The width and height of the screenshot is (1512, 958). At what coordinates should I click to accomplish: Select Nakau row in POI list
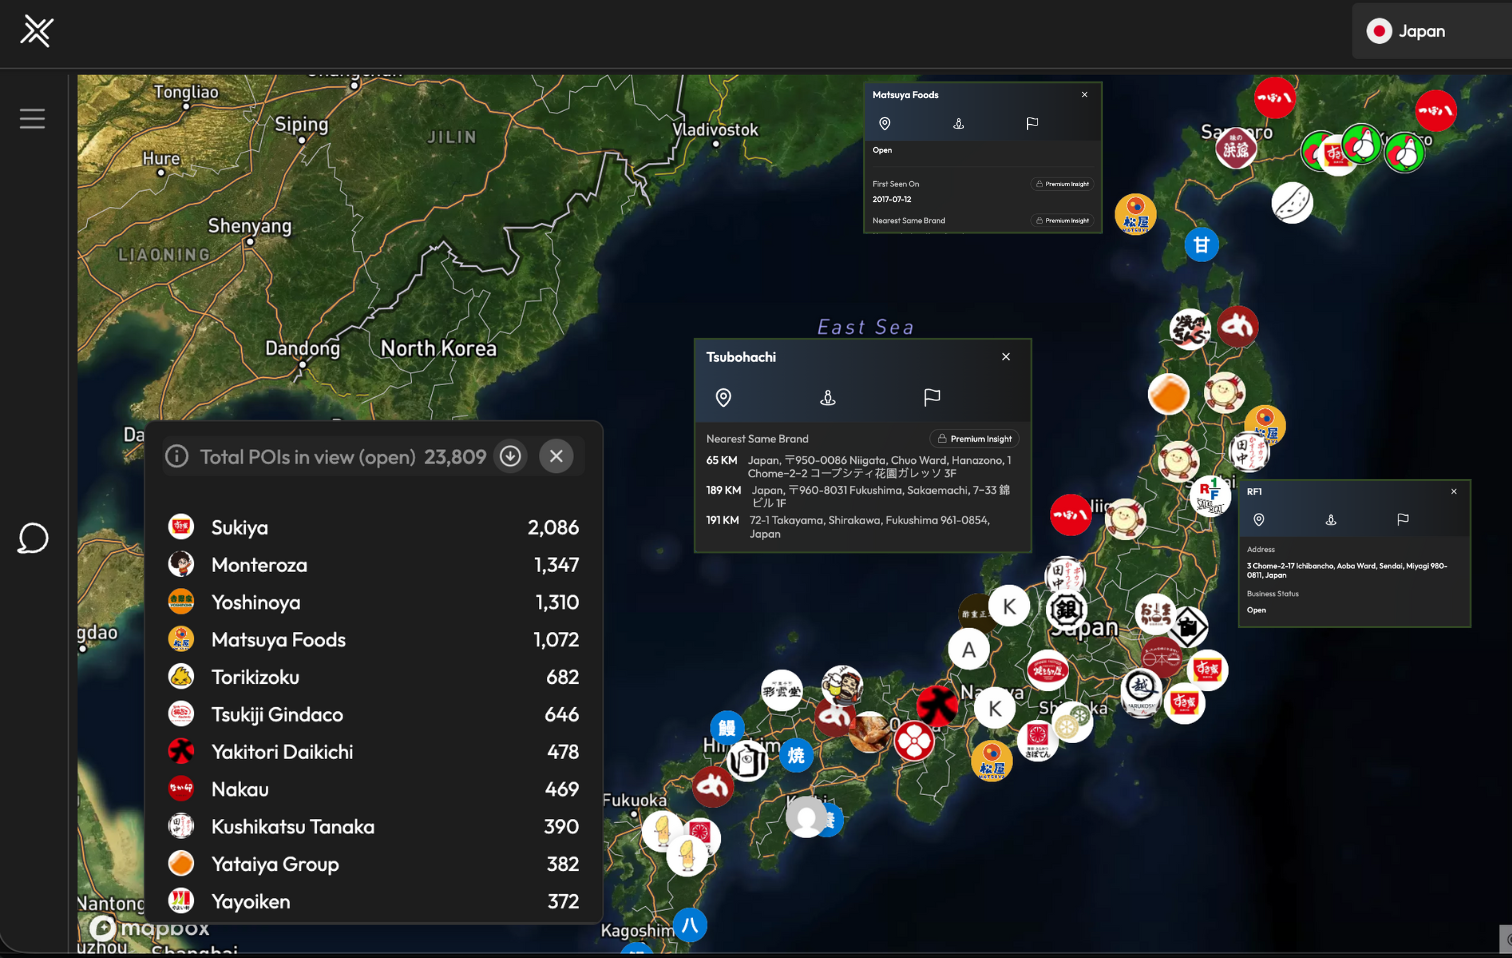click(373, 789)
